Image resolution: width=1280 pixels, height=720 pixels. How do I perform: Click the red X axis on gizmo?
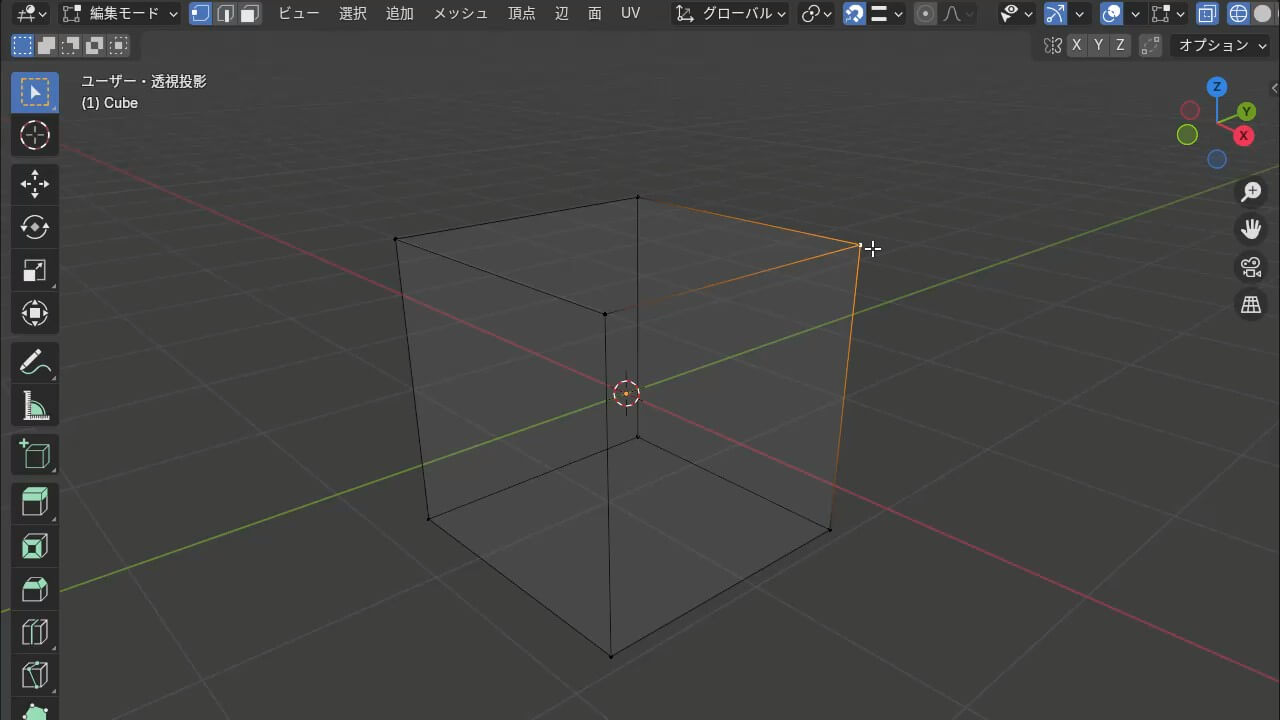tap(1244, 135)
